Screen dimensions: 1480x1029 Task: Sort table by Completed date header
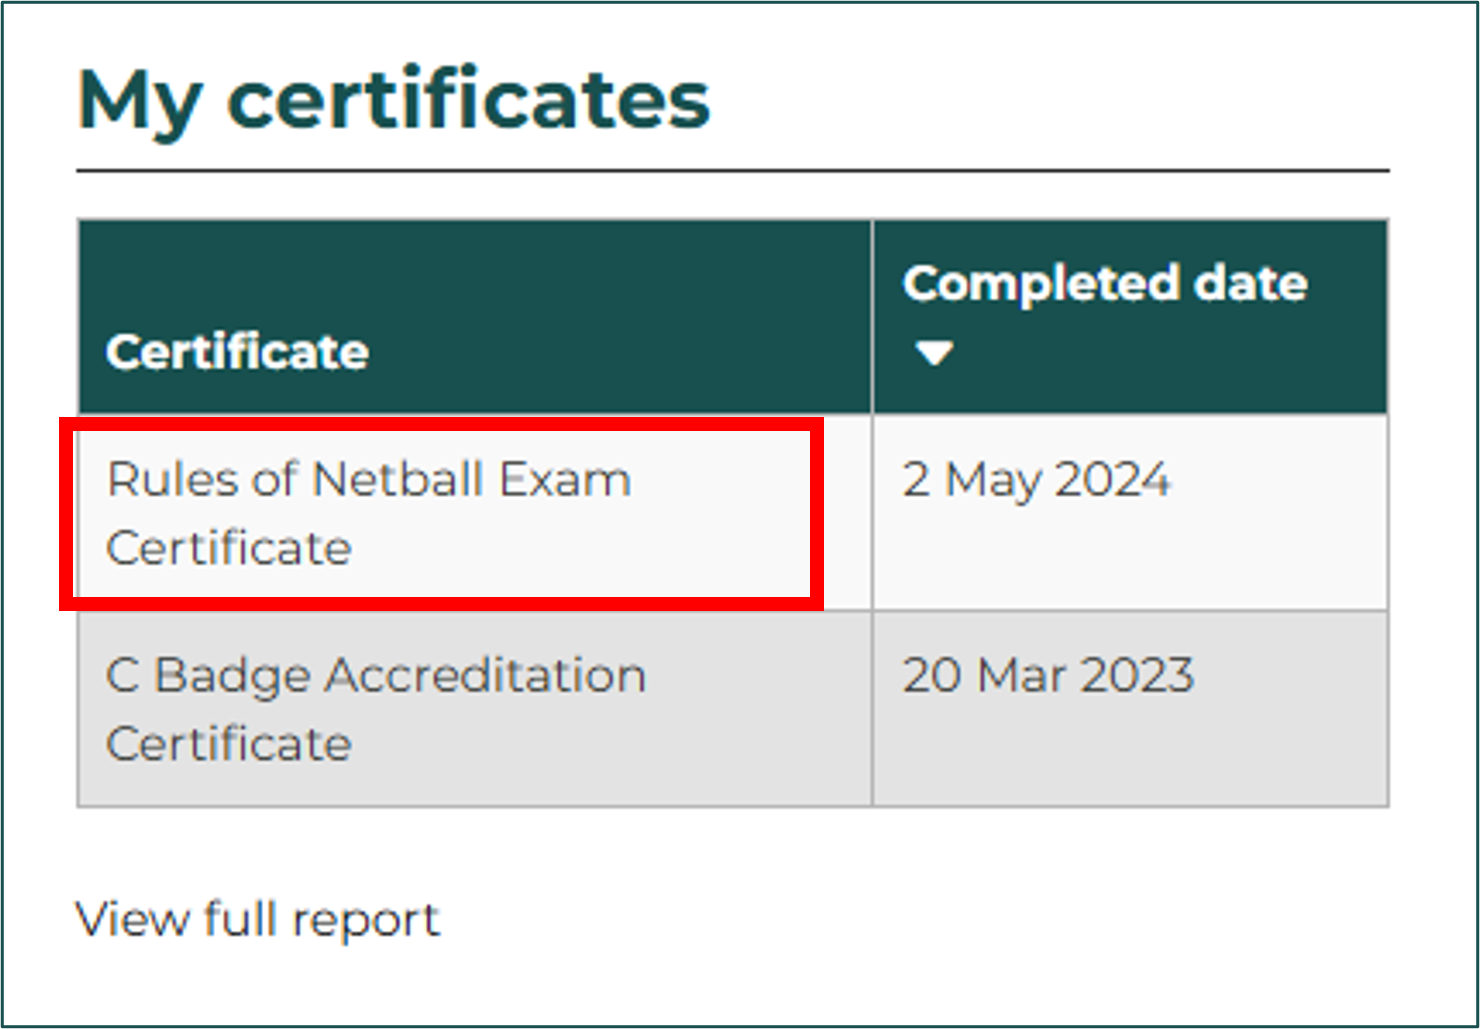click(1104, 284)
